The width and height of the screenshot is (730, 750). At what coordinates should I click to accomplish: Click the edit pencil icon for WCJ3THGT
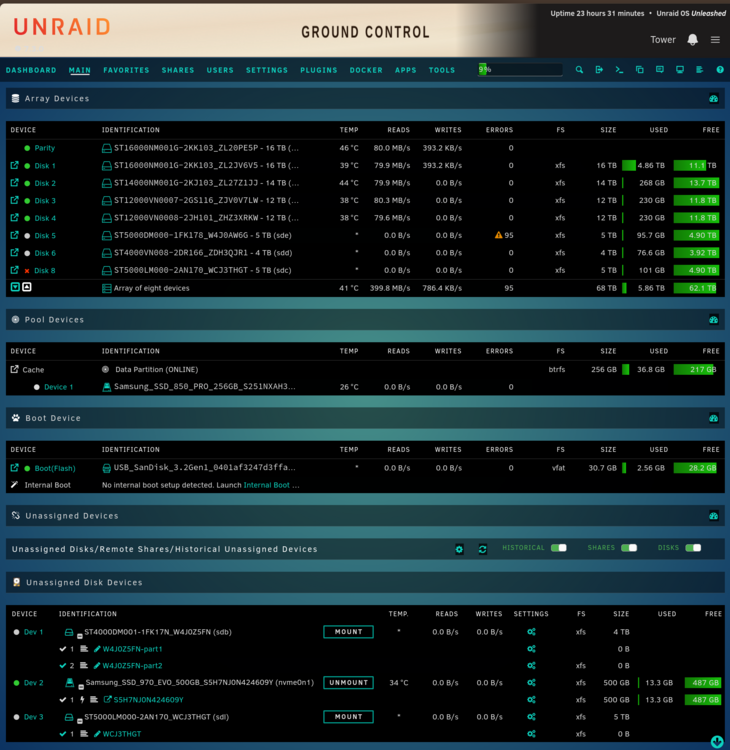tap(97, 734)
